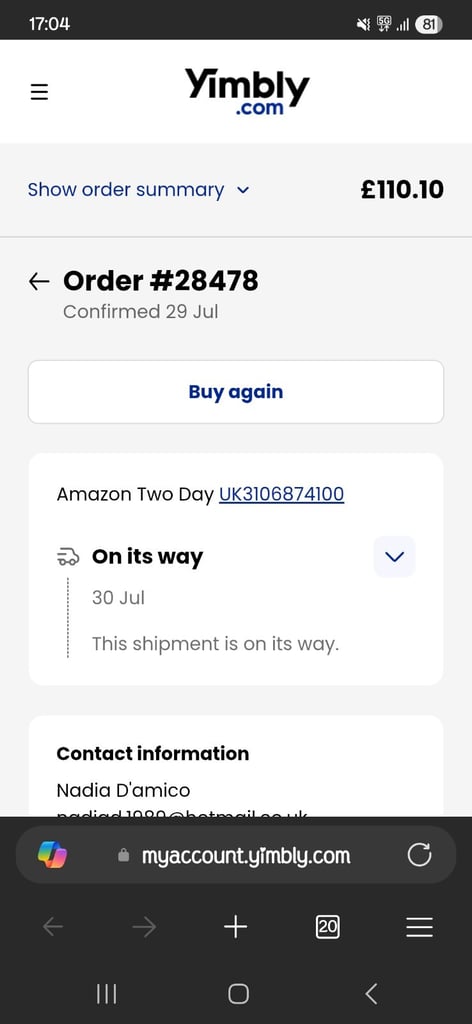Open the Copilot icon in address bar
The height and width of the screenshot is (1024, 472).
click(52, 855)
